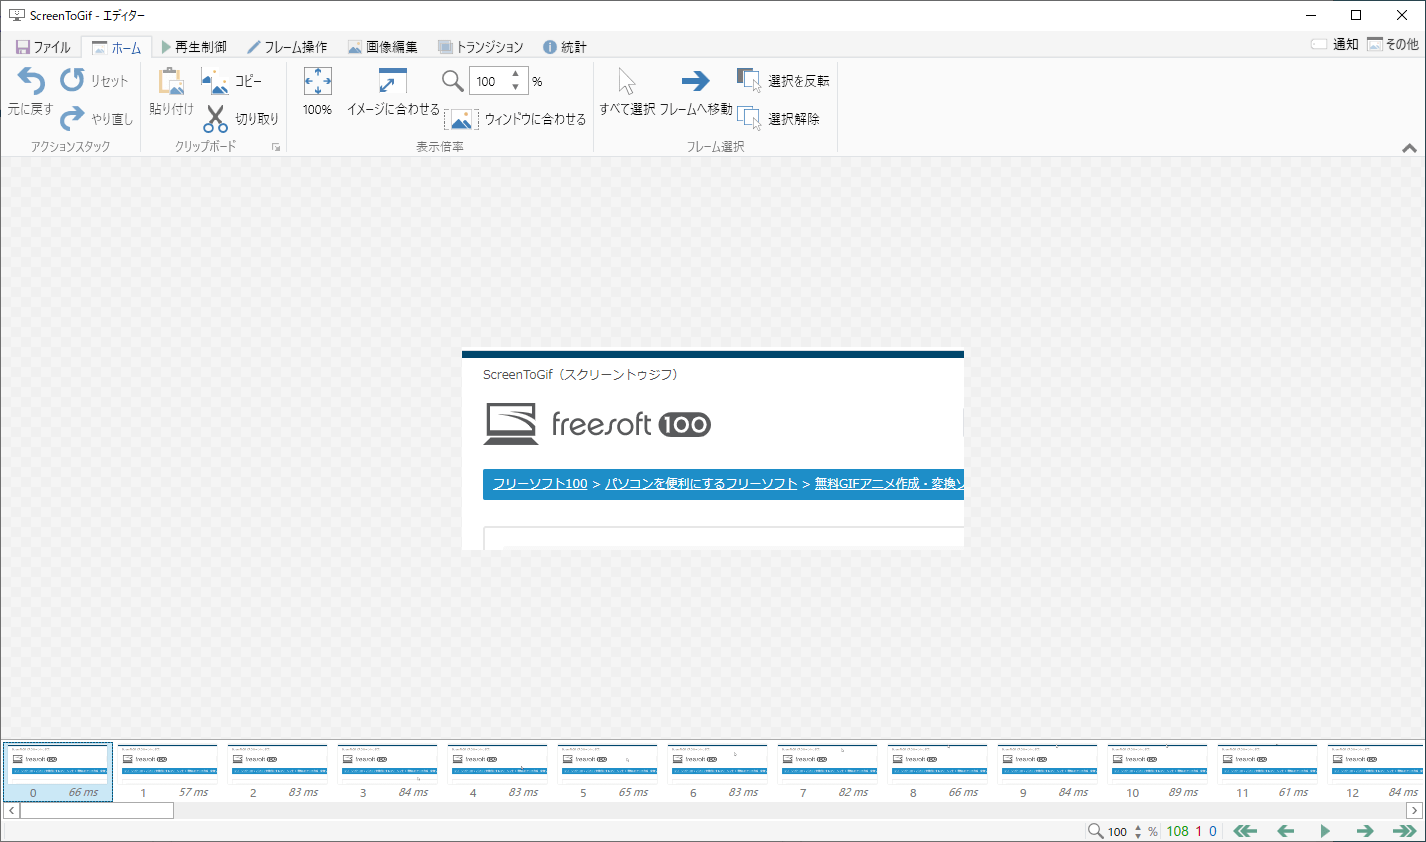Set zoom with the 100% icon
This screenshot has width=1426, height=842.
click(318, 81)
